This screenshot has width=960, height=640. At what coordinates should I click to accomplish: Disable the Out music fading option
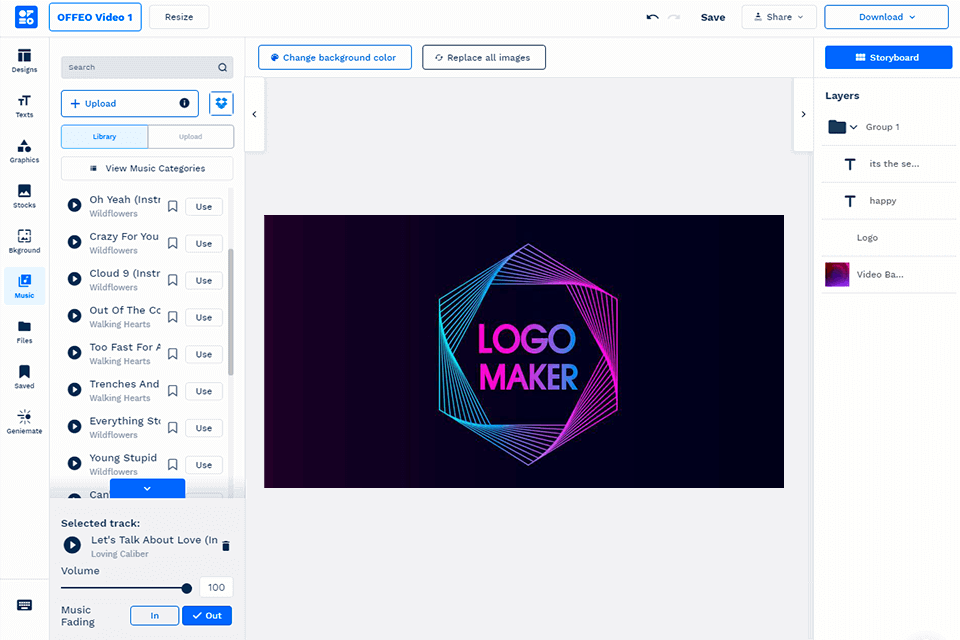206,615
